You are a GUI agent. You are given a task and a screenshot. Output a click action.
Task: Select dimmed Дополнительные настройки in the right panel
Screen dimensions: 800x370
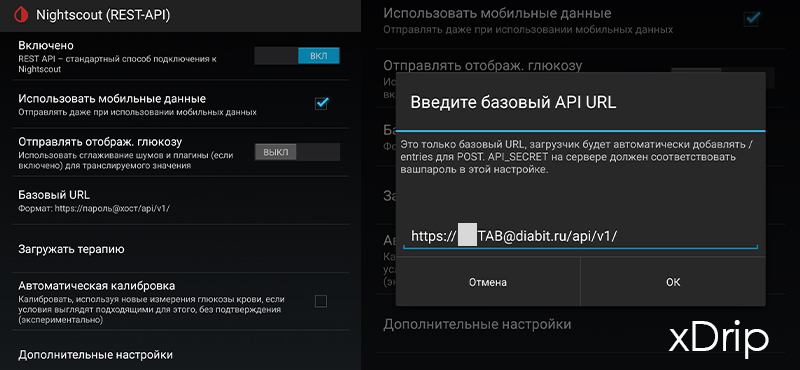(x=477, y=324)
